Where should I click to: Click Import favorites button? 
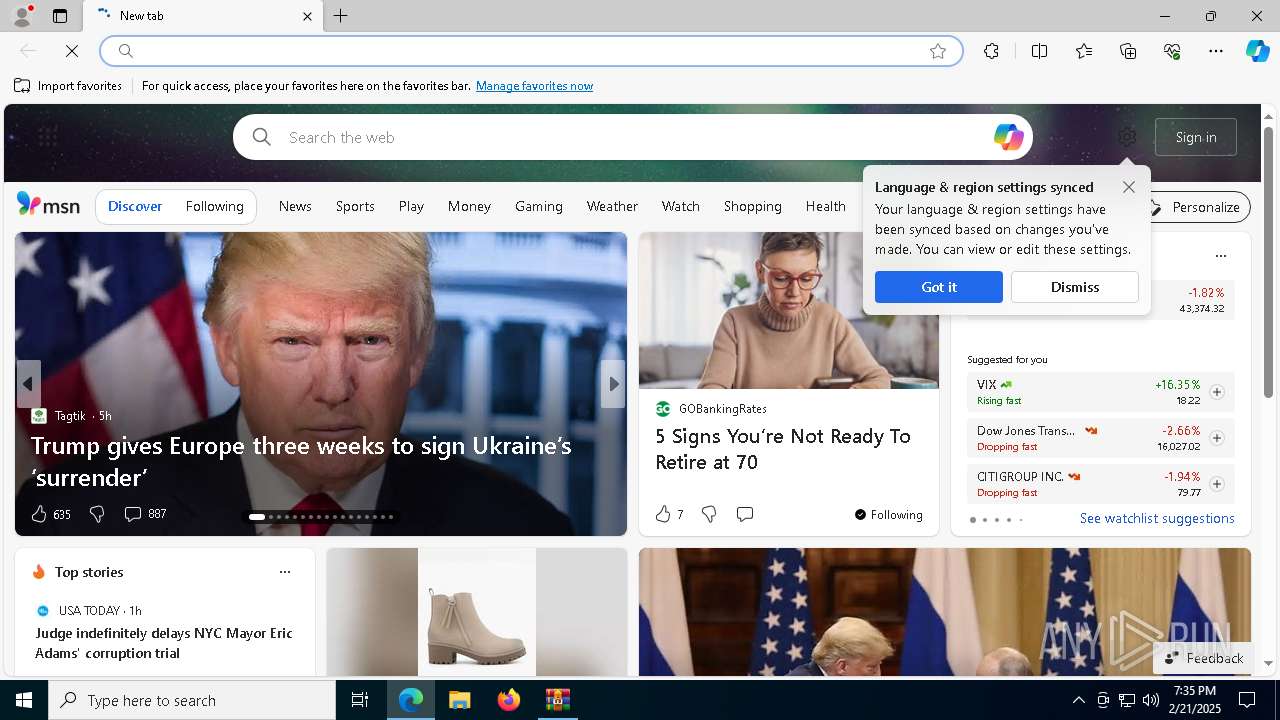(x=68, y=86)
